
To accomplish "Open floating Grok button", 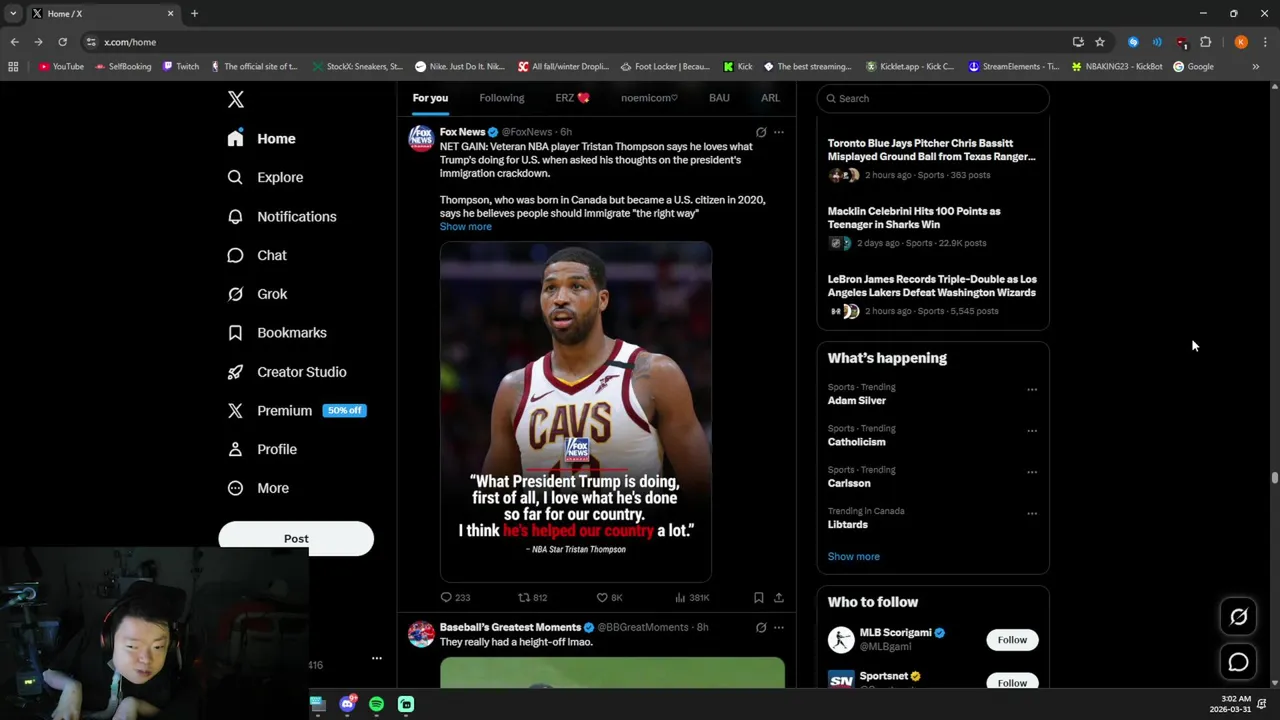I will coord(1238,617).
